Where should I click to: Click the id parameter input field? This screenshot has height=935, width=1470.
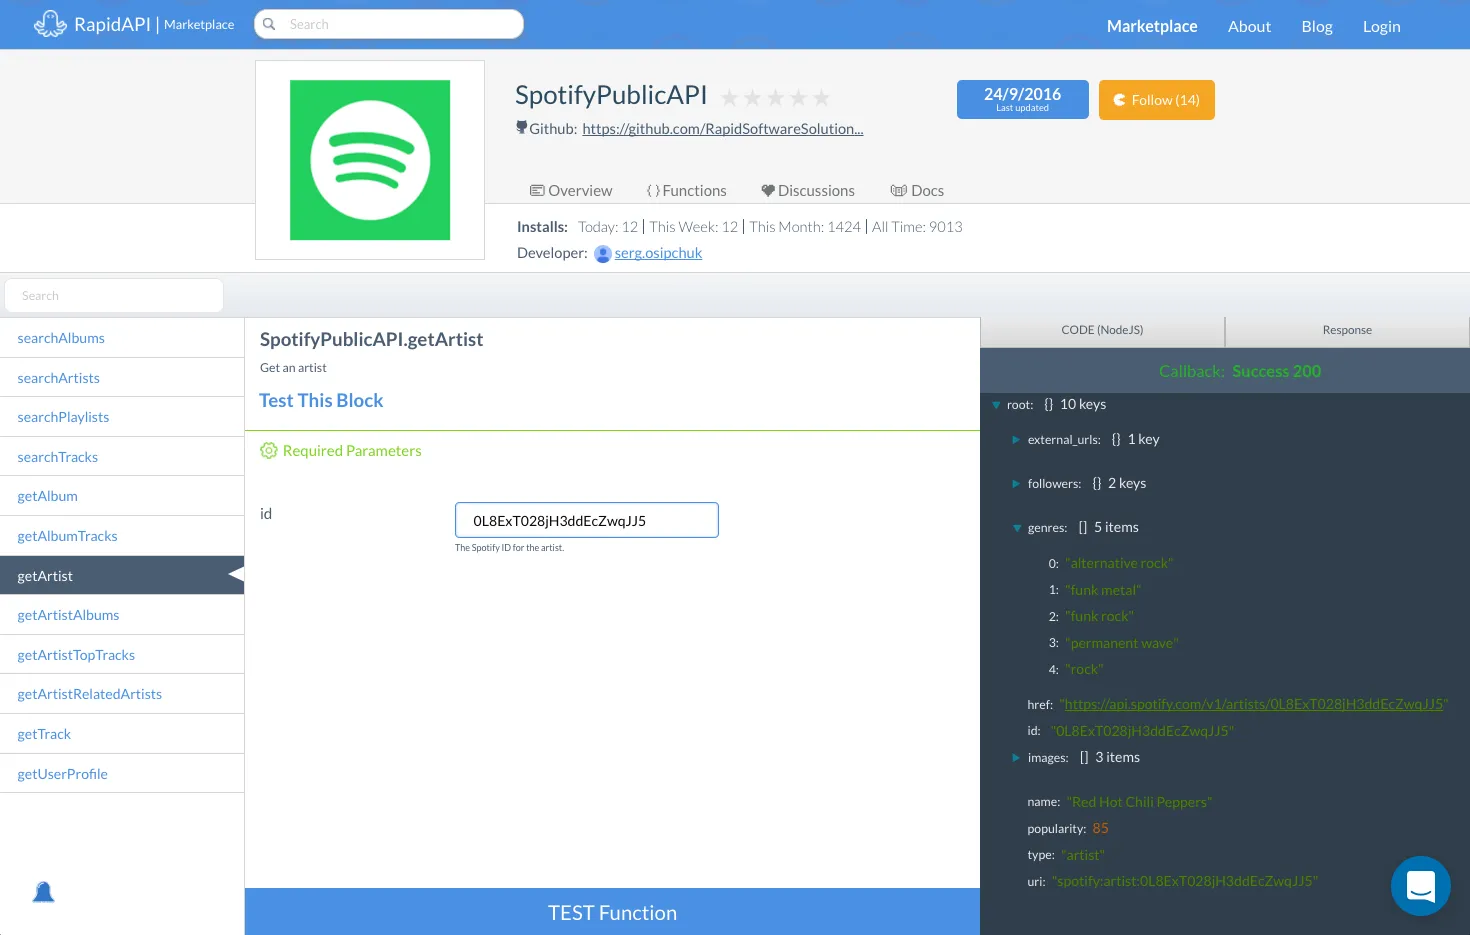click(587, 520)
